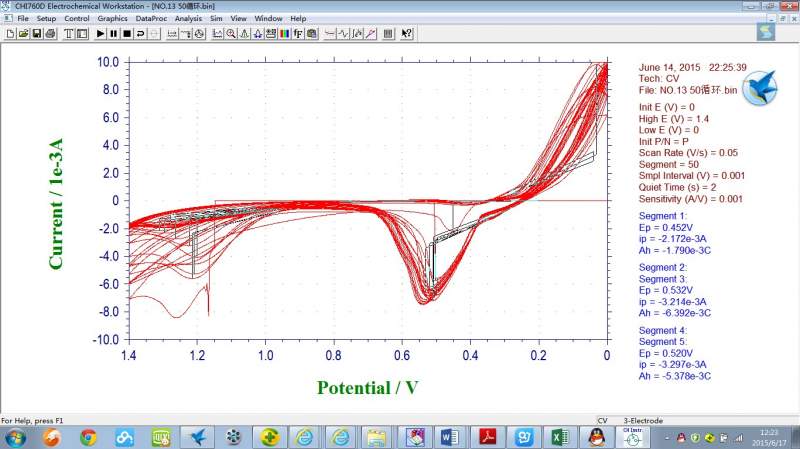Save data using the floppy disk icon

coord(37,34)
